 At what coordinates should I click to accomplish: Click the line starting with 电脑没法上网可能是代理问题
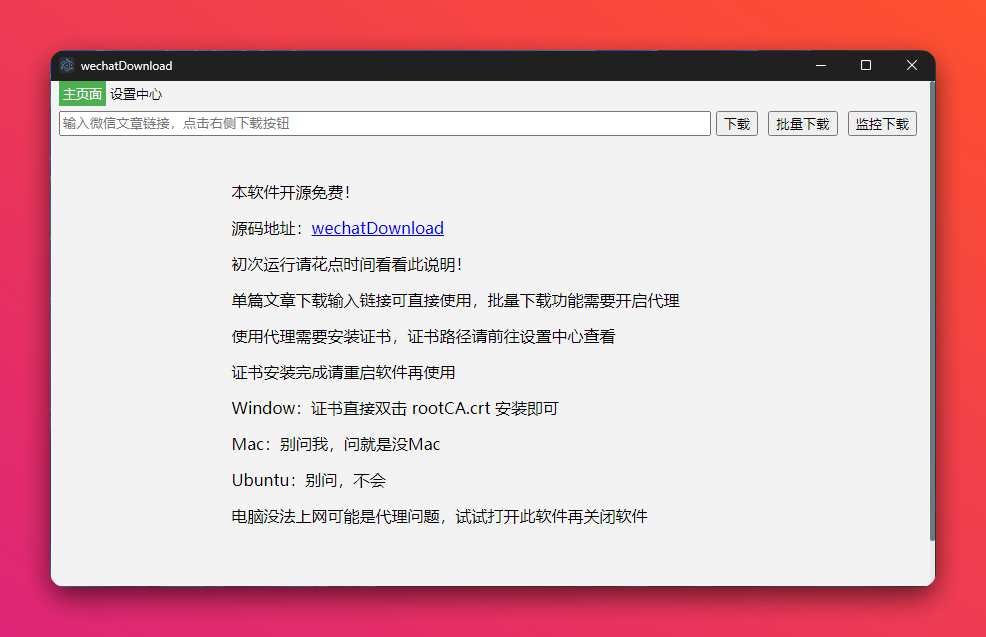439,516
